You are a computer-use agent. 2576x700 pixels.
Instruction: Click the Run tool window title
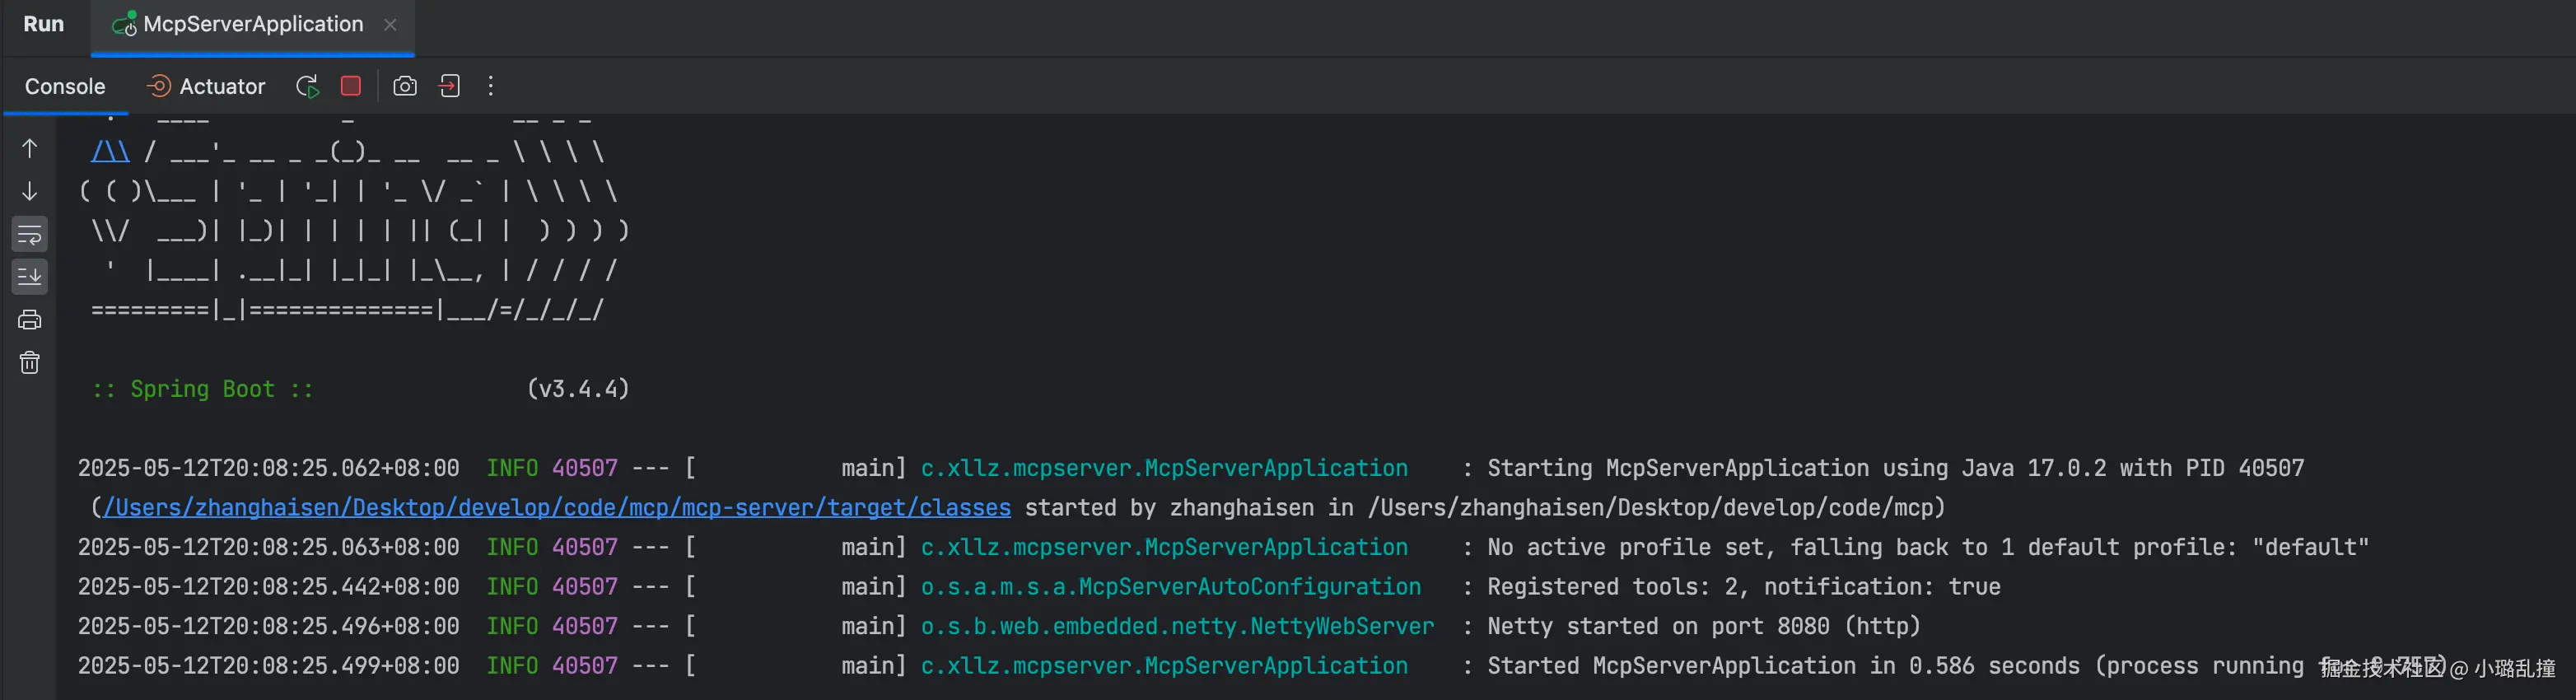click(44, 24)
